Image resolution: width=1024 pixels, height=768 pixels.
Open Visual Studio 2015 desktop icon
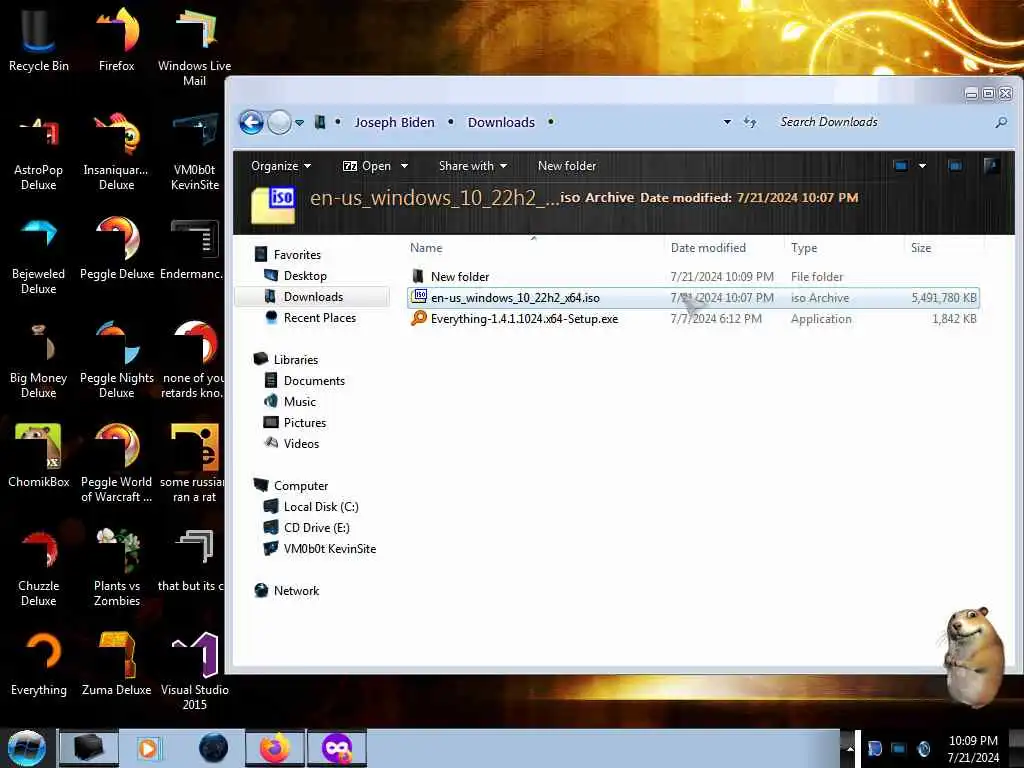pos(195,671)
